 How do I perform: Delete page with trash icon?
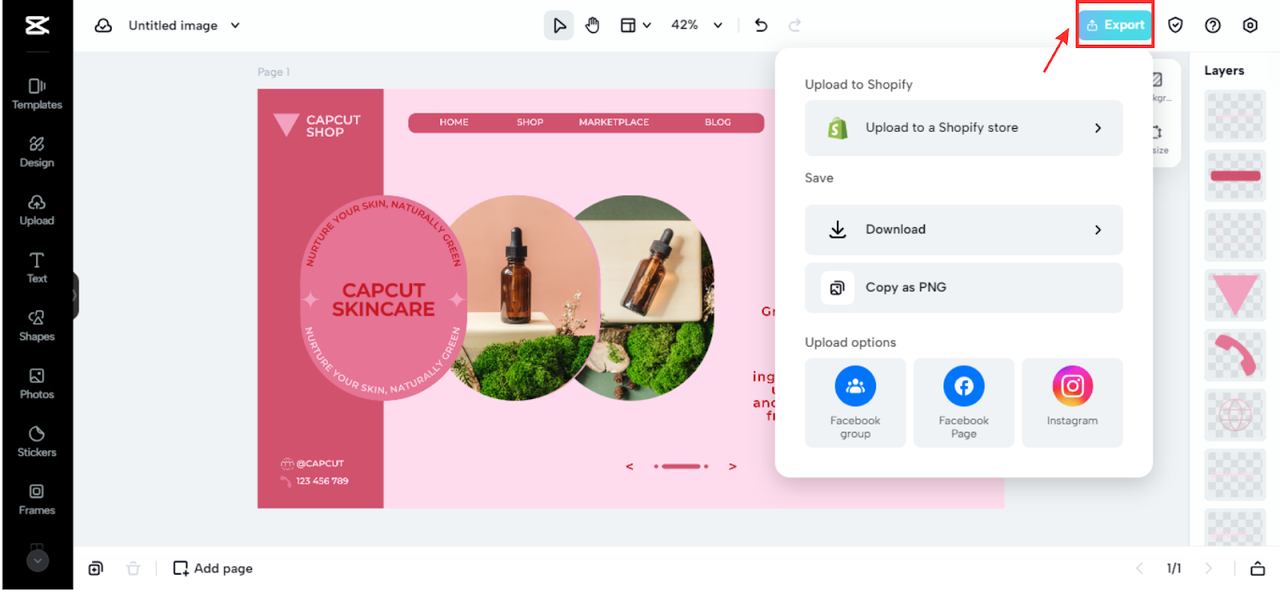pyautogui.click(x=133, y=569)
